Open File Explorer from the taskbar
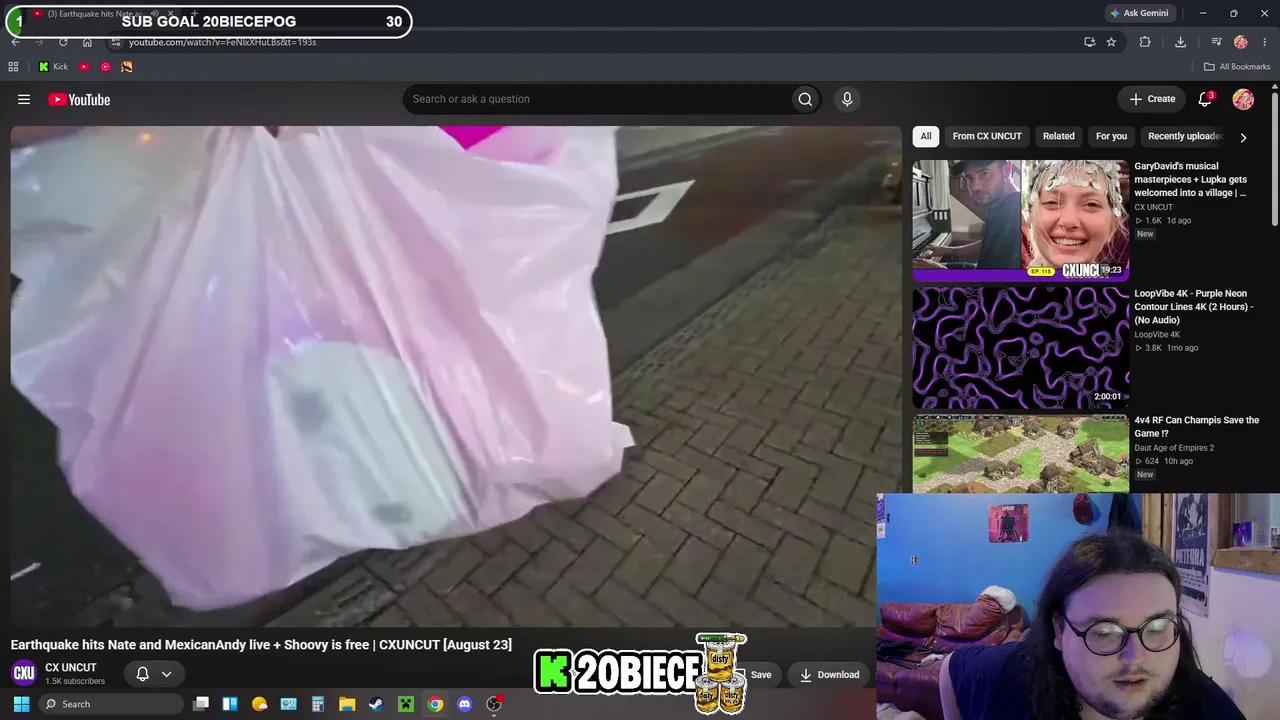This screenshot has height=720, width=1280. 347,704
